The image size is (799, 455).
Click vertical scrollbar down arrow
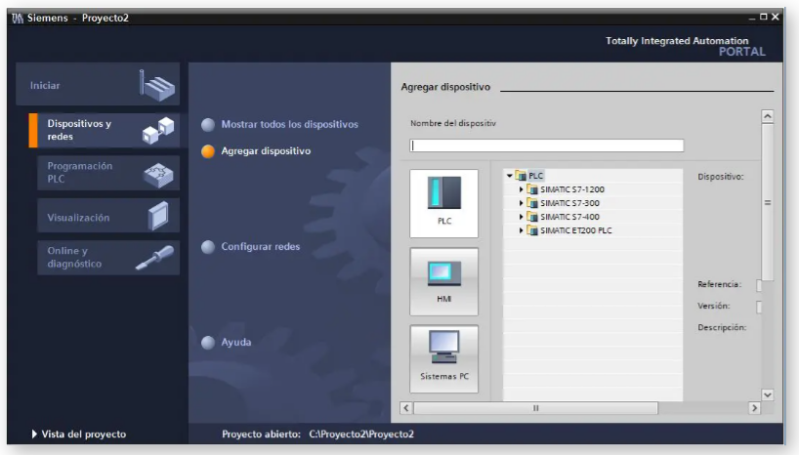[x=767, y=395]
